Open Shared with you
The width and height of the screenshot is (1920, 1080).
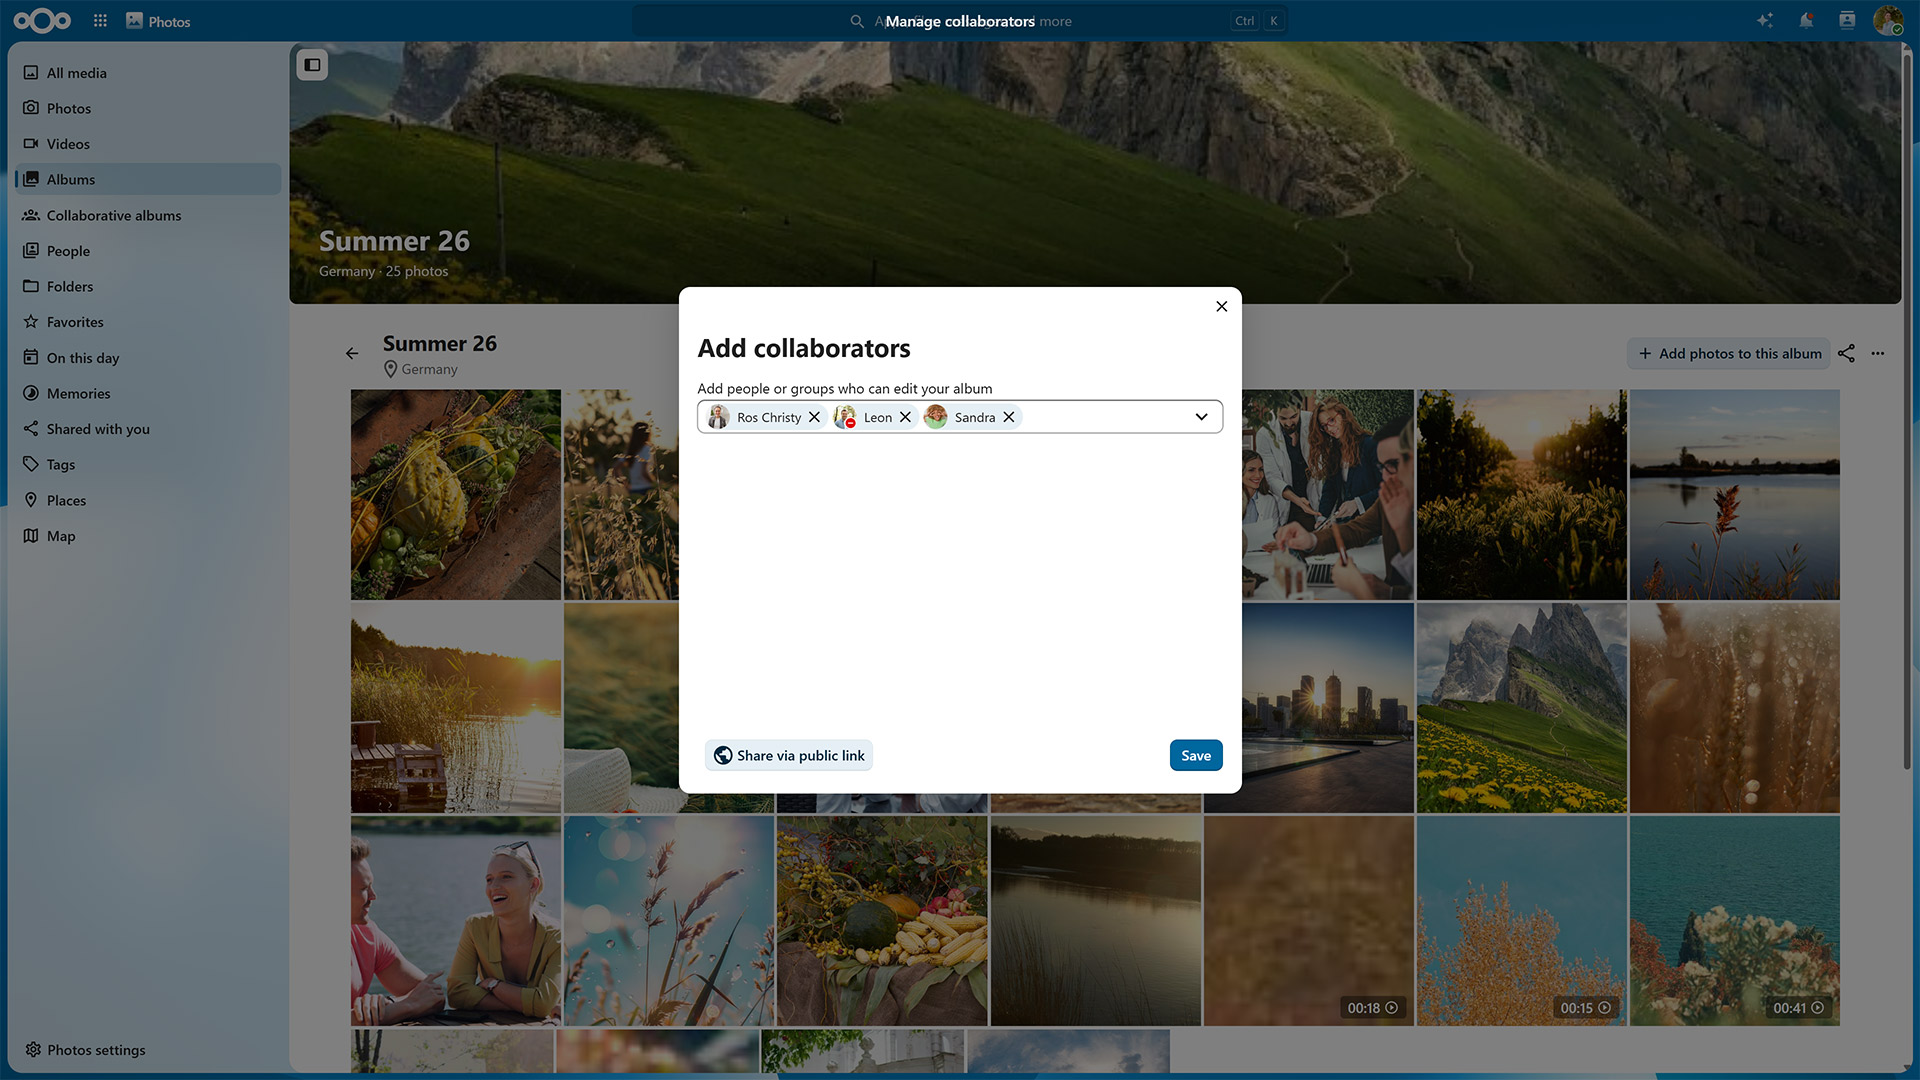(x=148, y=429)
